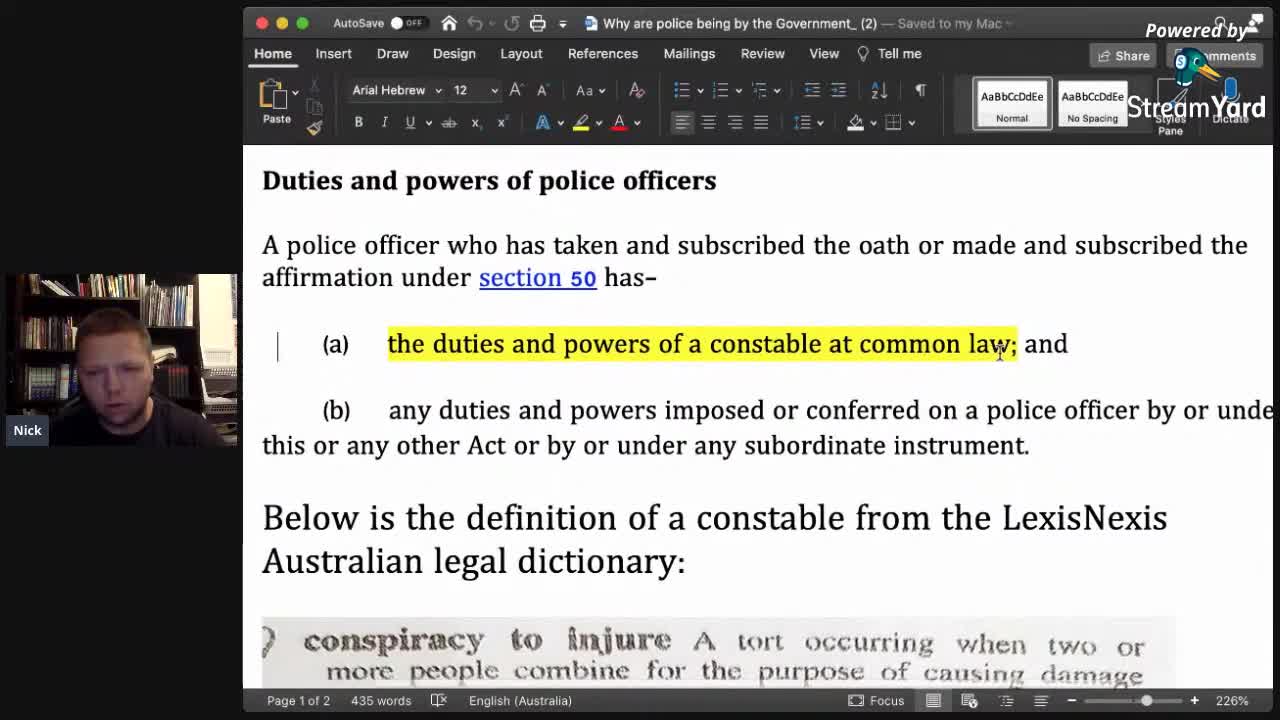Image resolution: width=1280 pixels, height=720 pixels.
Task: Expand the Paste options arrow
Action: [x=295, y=93]
